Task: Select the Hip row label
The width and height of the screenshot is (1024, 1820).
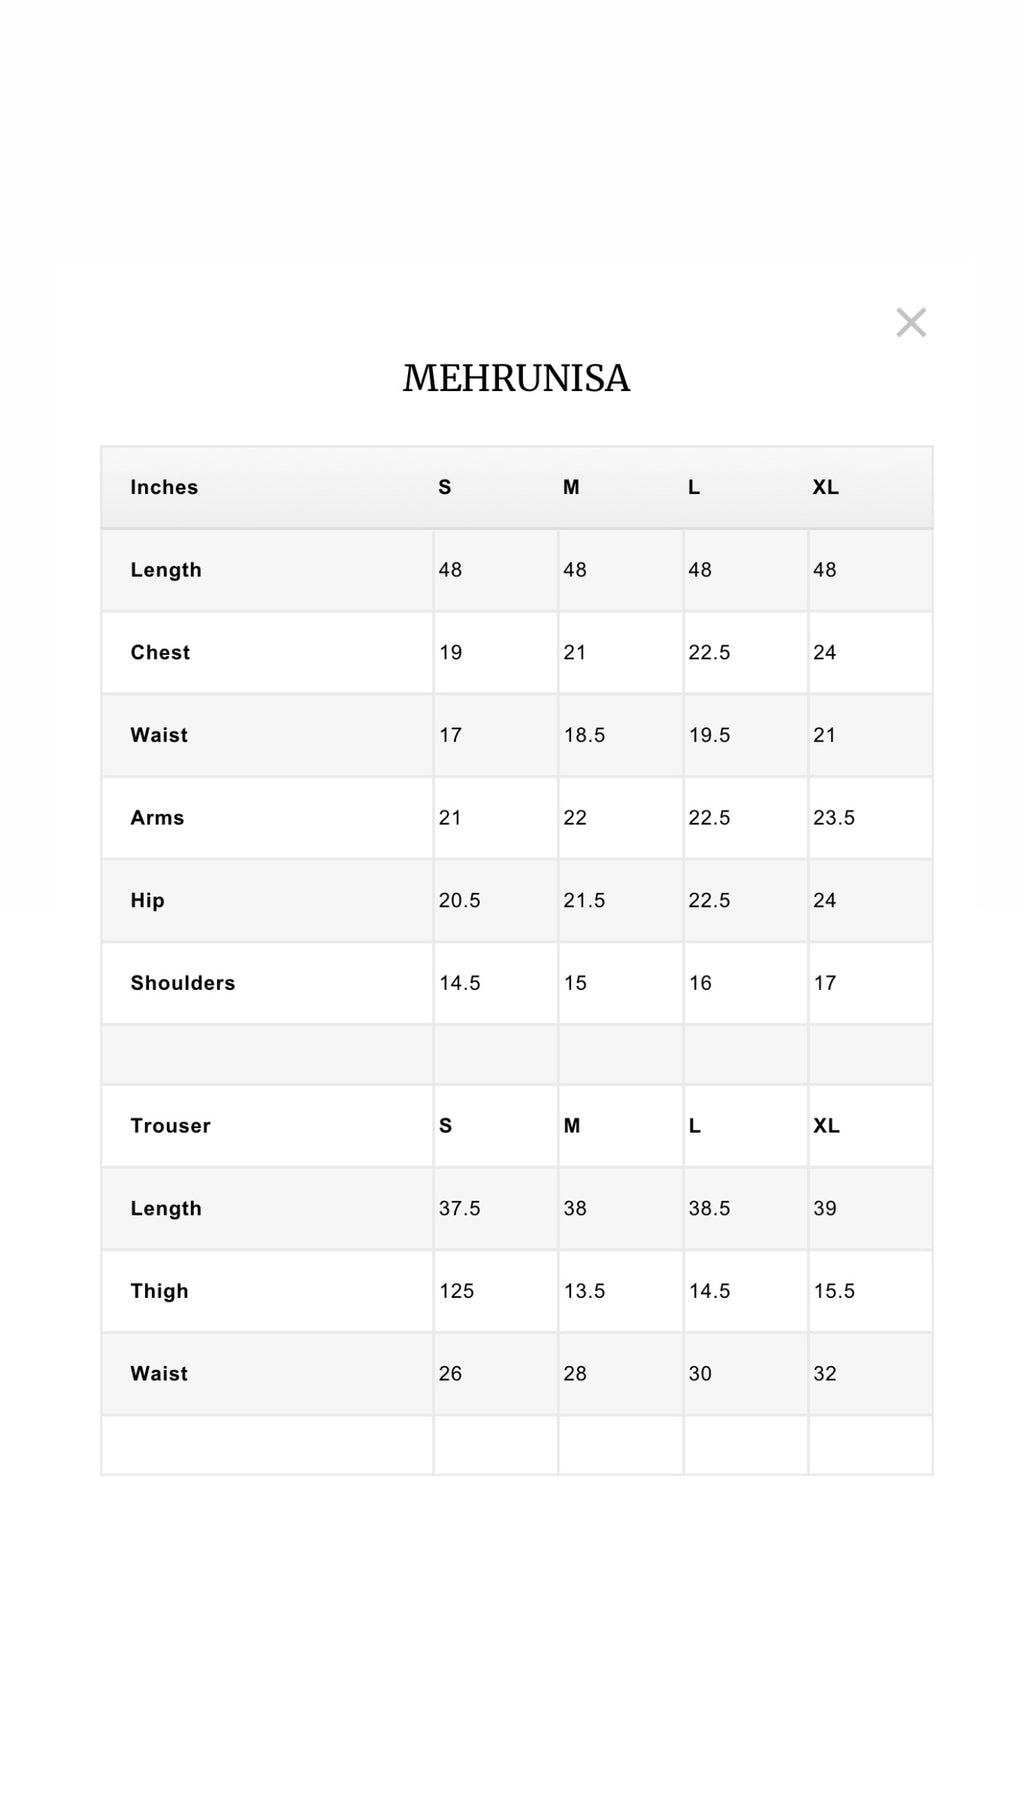Action: (147, 900)
